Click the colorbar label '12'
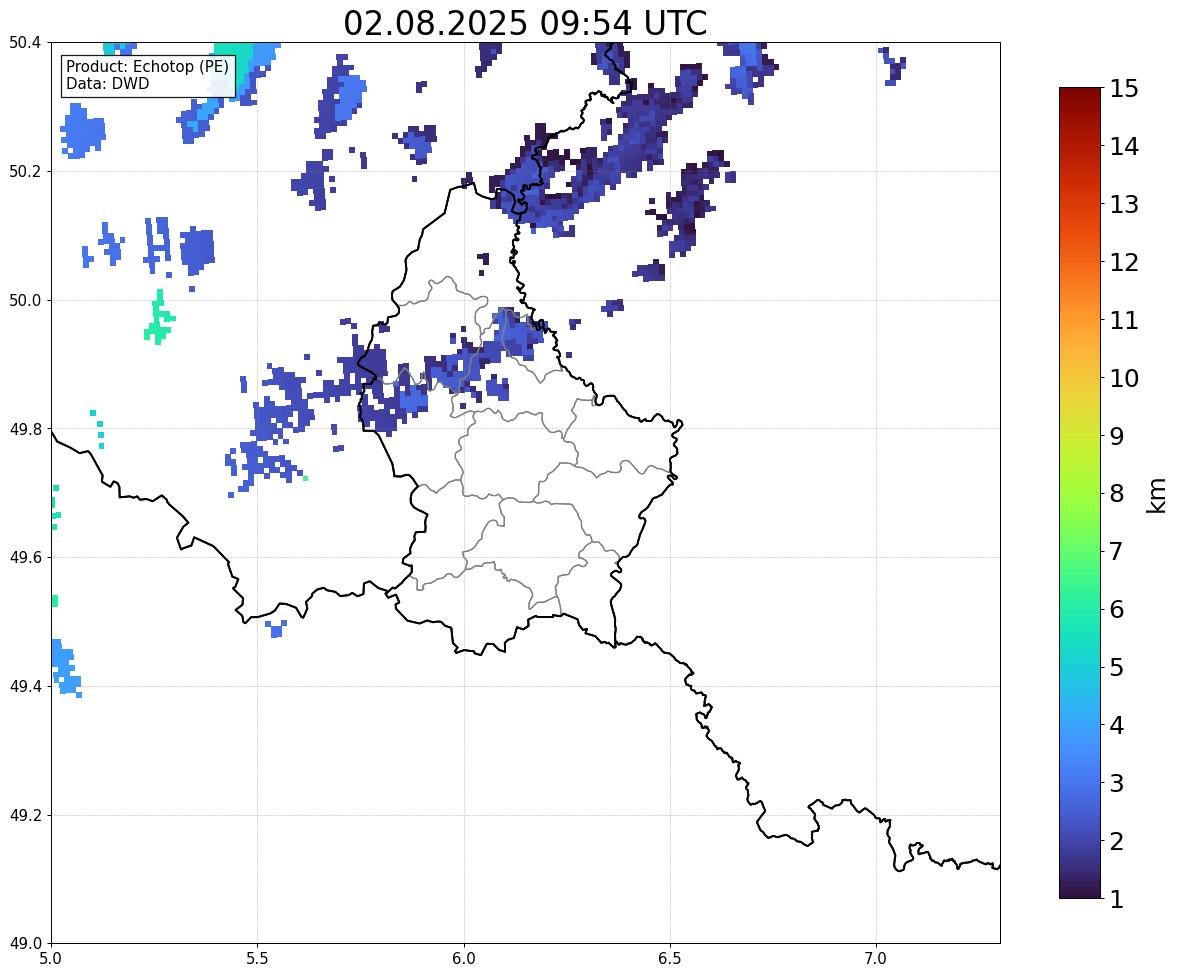 (1124, 262)
